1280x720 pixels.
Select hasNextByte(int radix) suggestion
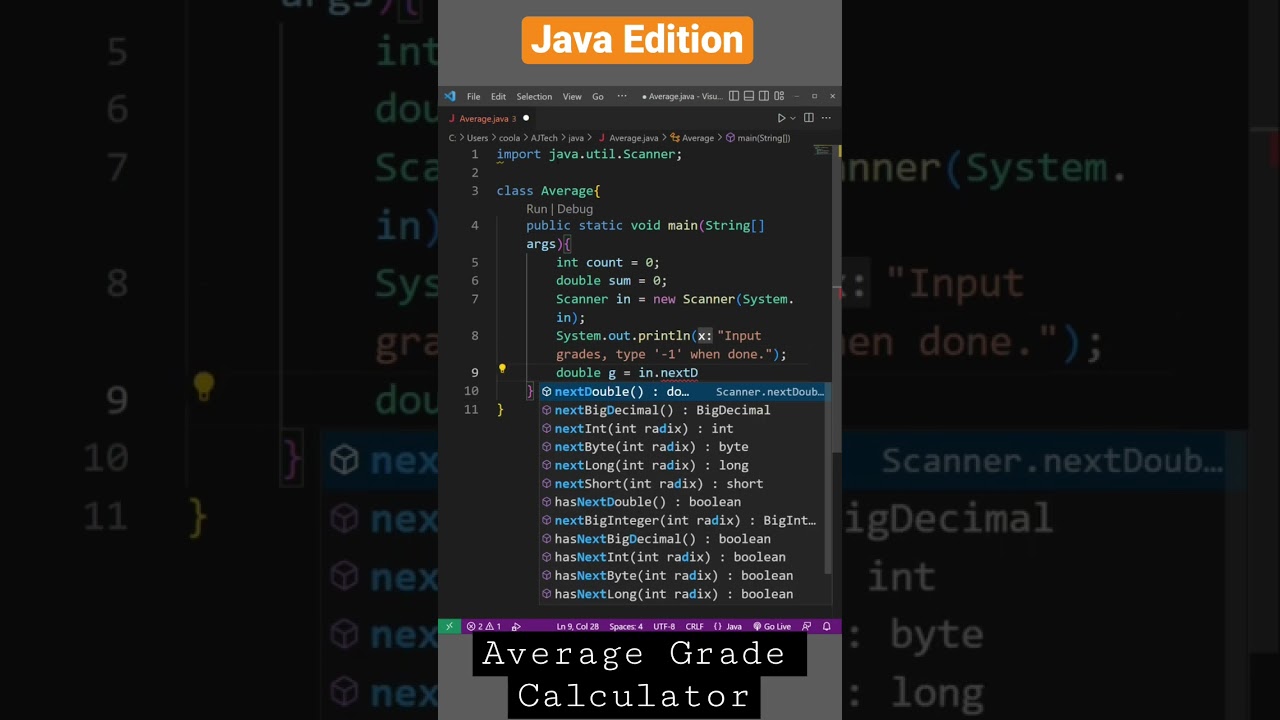(683, 575)
